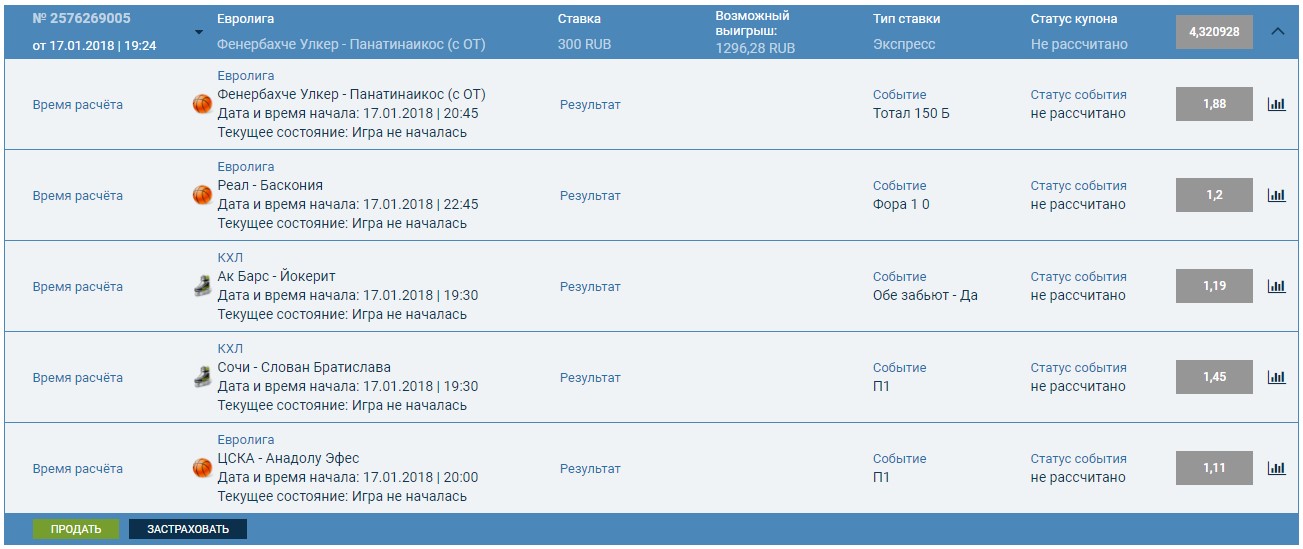The height and width of the screenshot is (549, 1303).
Task: Click coupon number № 2576269005
Action: click(x=81, y=19)
